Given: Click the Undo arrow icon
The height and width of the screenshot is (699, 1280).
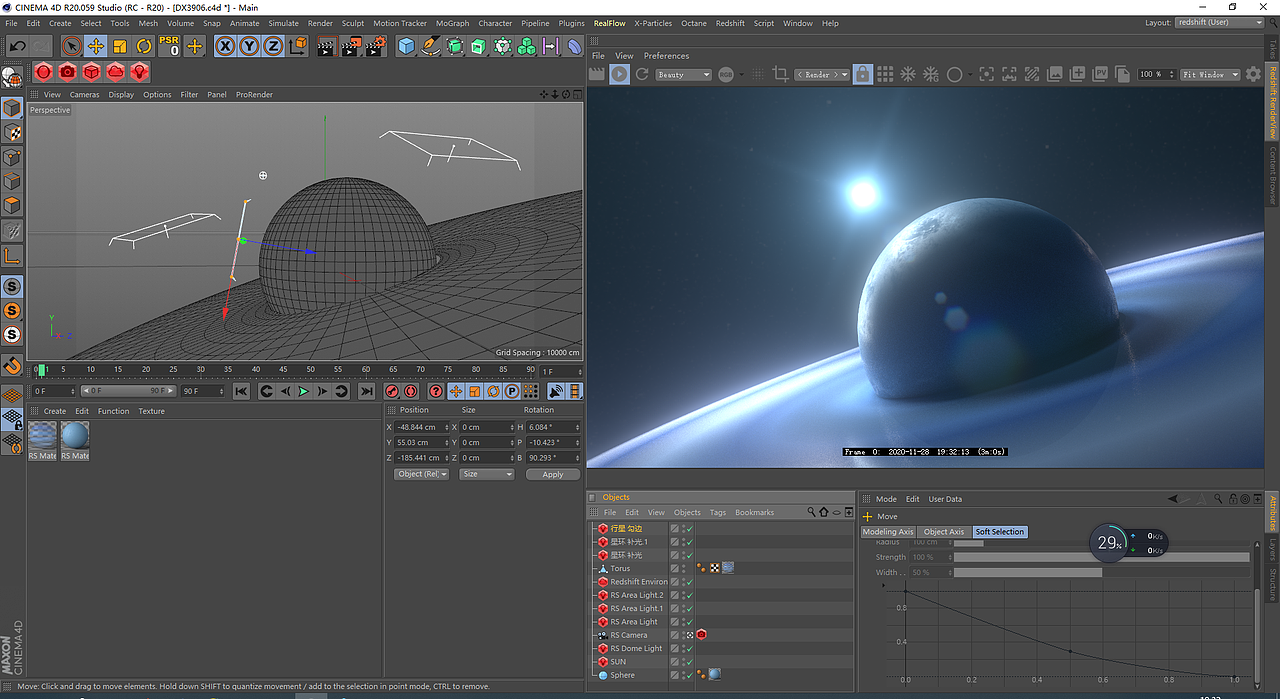Looking at the screenshot, I should point(17,46).
